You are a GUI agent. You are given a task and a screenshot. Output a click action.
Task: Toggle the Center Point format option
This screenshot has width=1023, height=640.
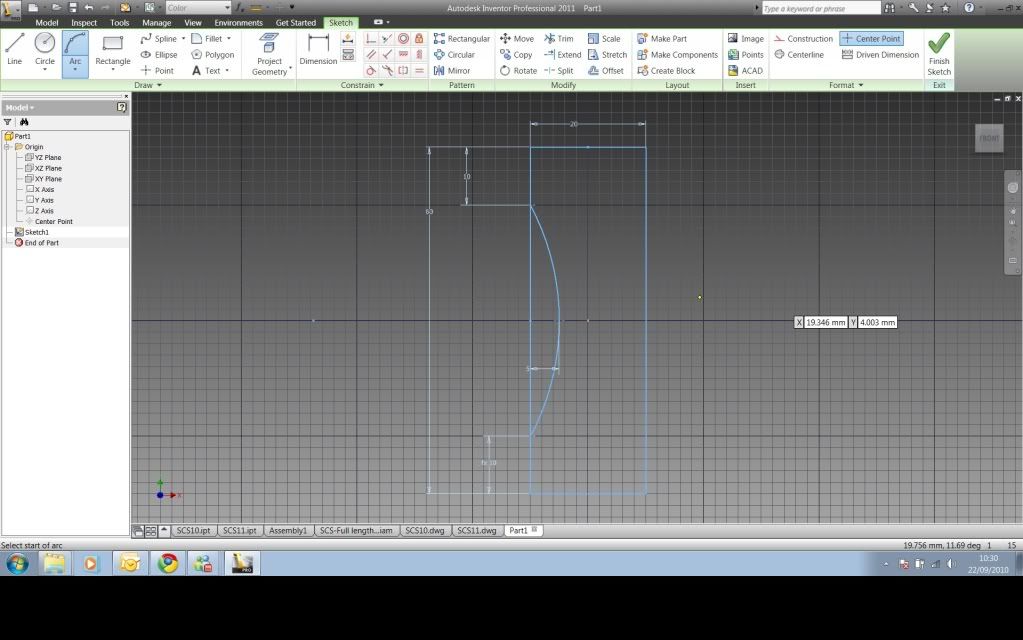(871, 39)
